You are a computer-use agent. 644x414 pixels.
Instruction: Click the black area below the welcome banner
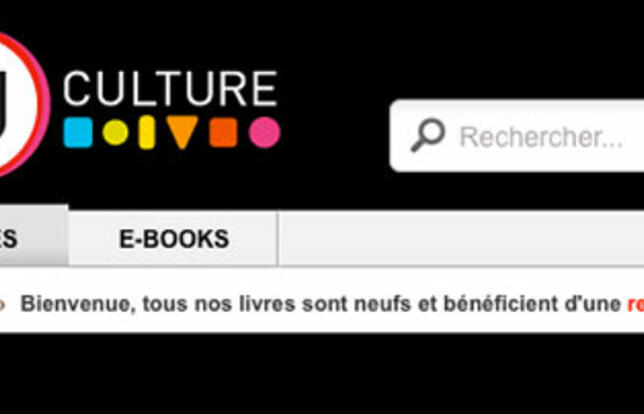coord(322,374)
